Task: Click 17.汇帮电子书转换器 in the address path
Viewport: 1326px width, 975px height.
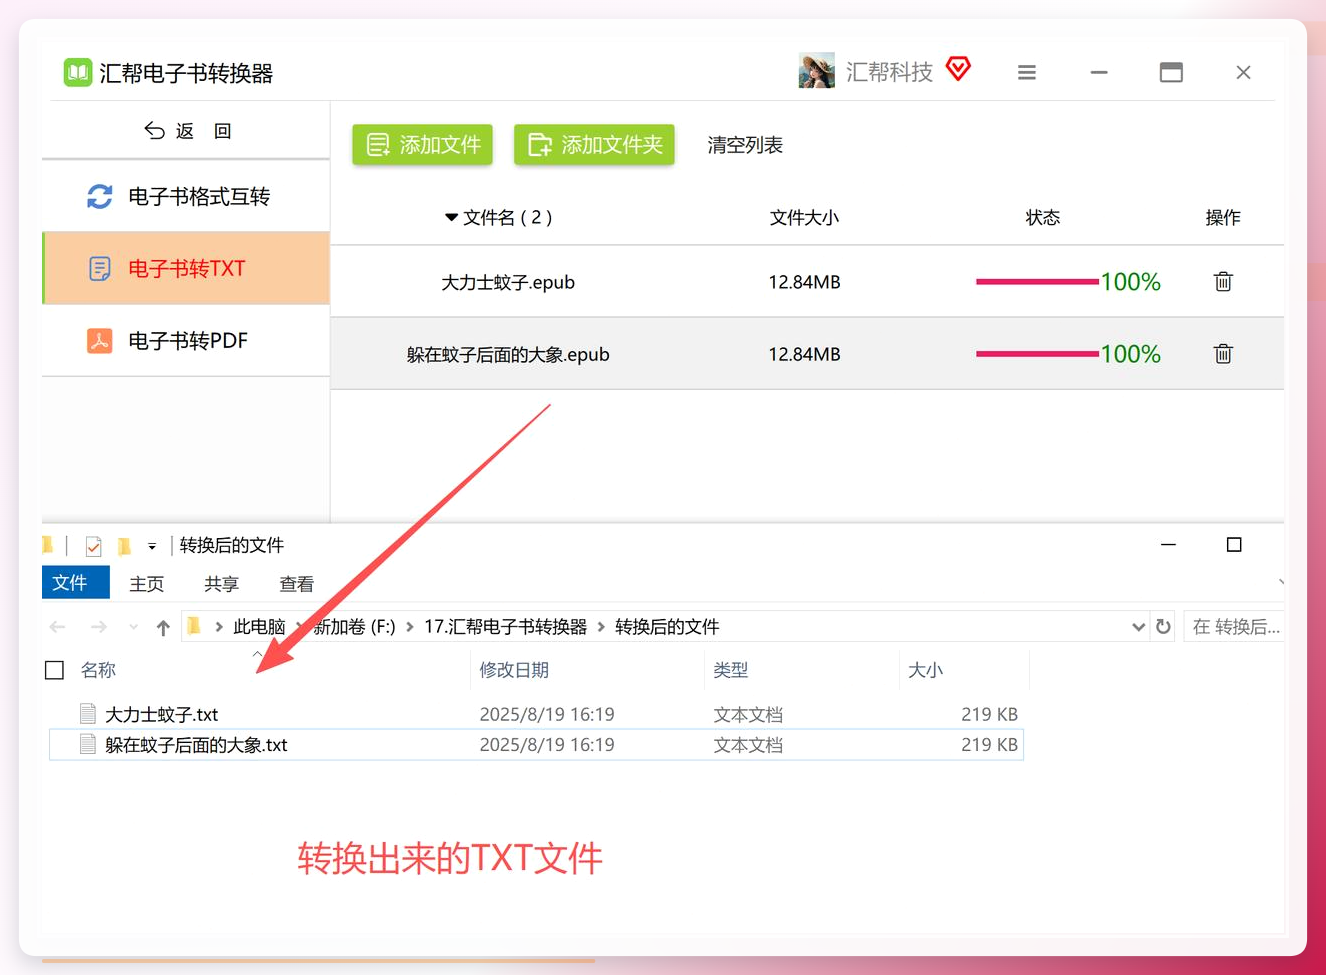Action: point(505,627)
